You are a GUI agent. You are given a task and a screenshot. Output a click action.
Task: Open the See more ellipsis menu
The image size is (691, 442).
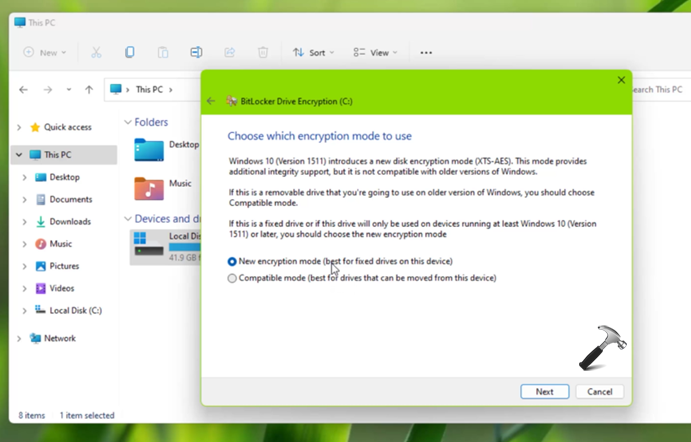pos(426,52)
